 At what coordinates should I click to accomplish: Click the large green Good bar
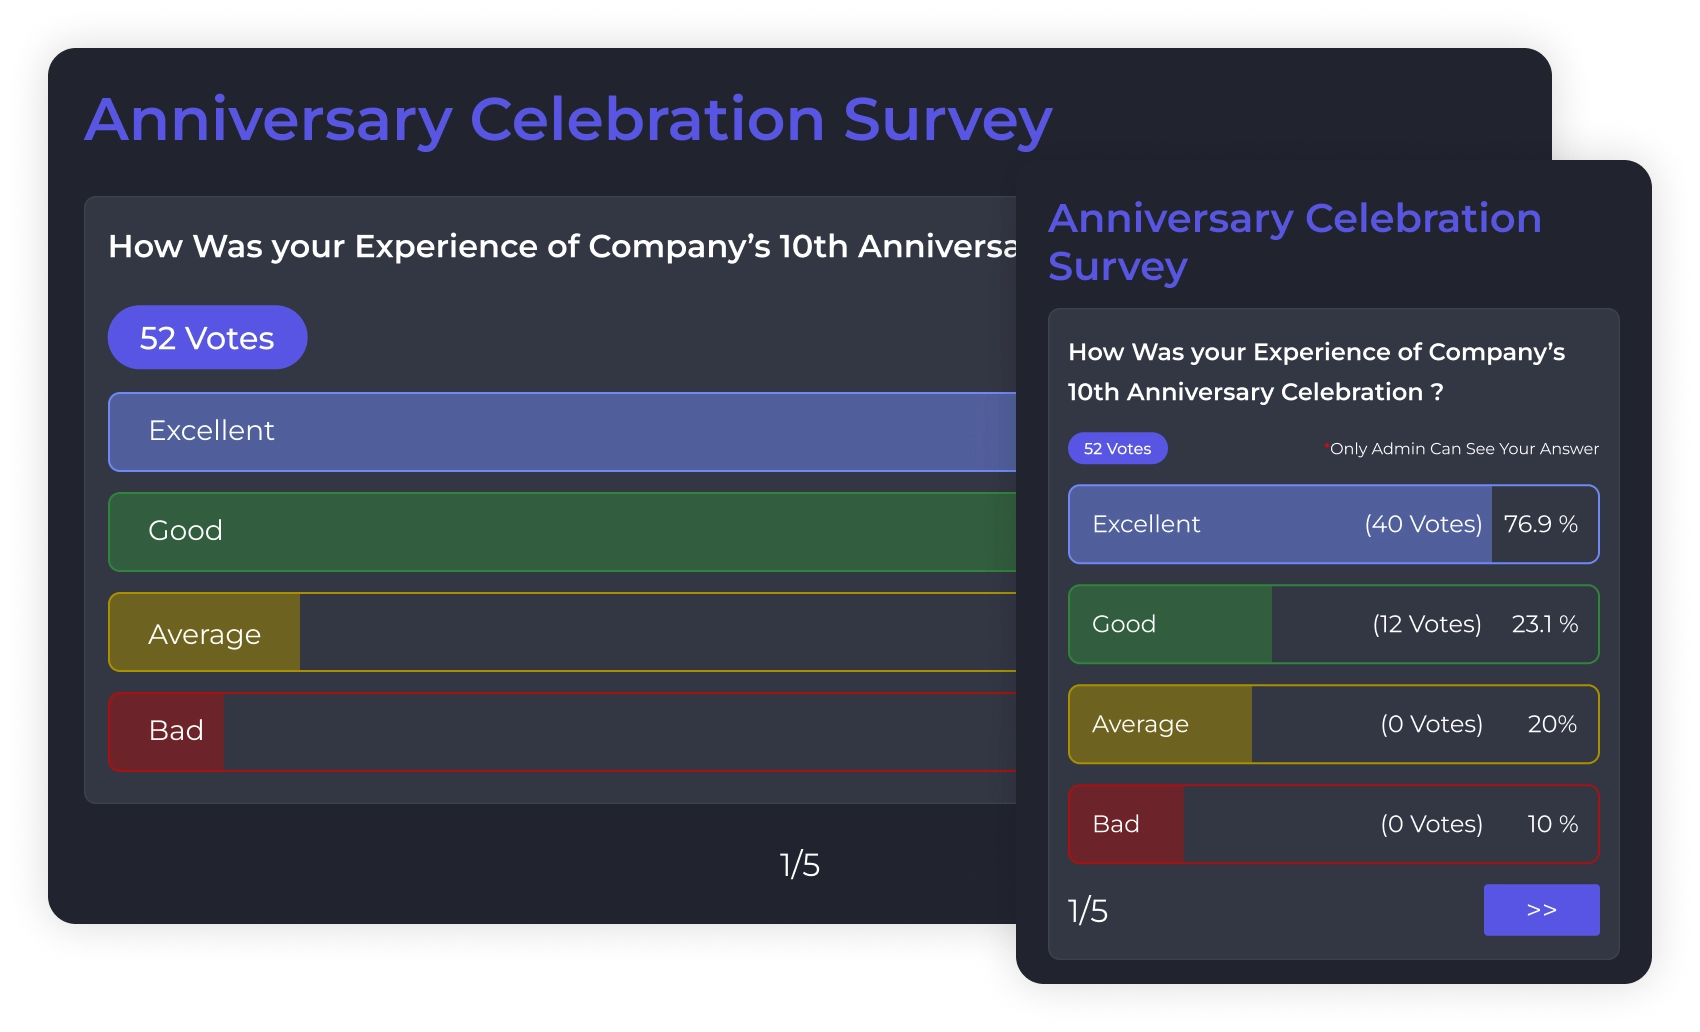(560, 531)
